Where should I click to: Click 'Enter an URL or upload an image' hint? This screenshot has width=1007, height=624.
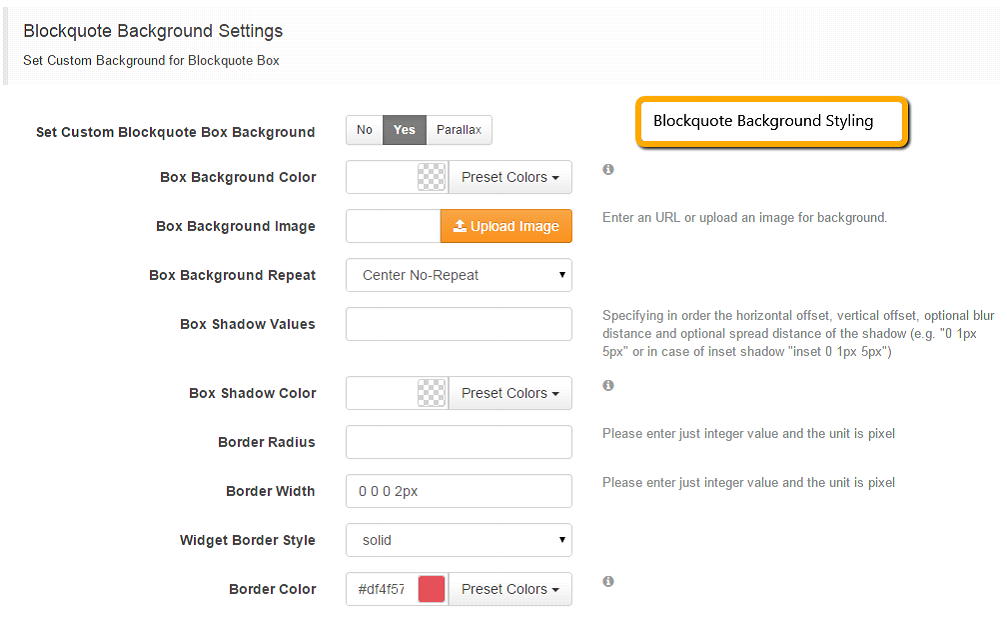point(744,218)
